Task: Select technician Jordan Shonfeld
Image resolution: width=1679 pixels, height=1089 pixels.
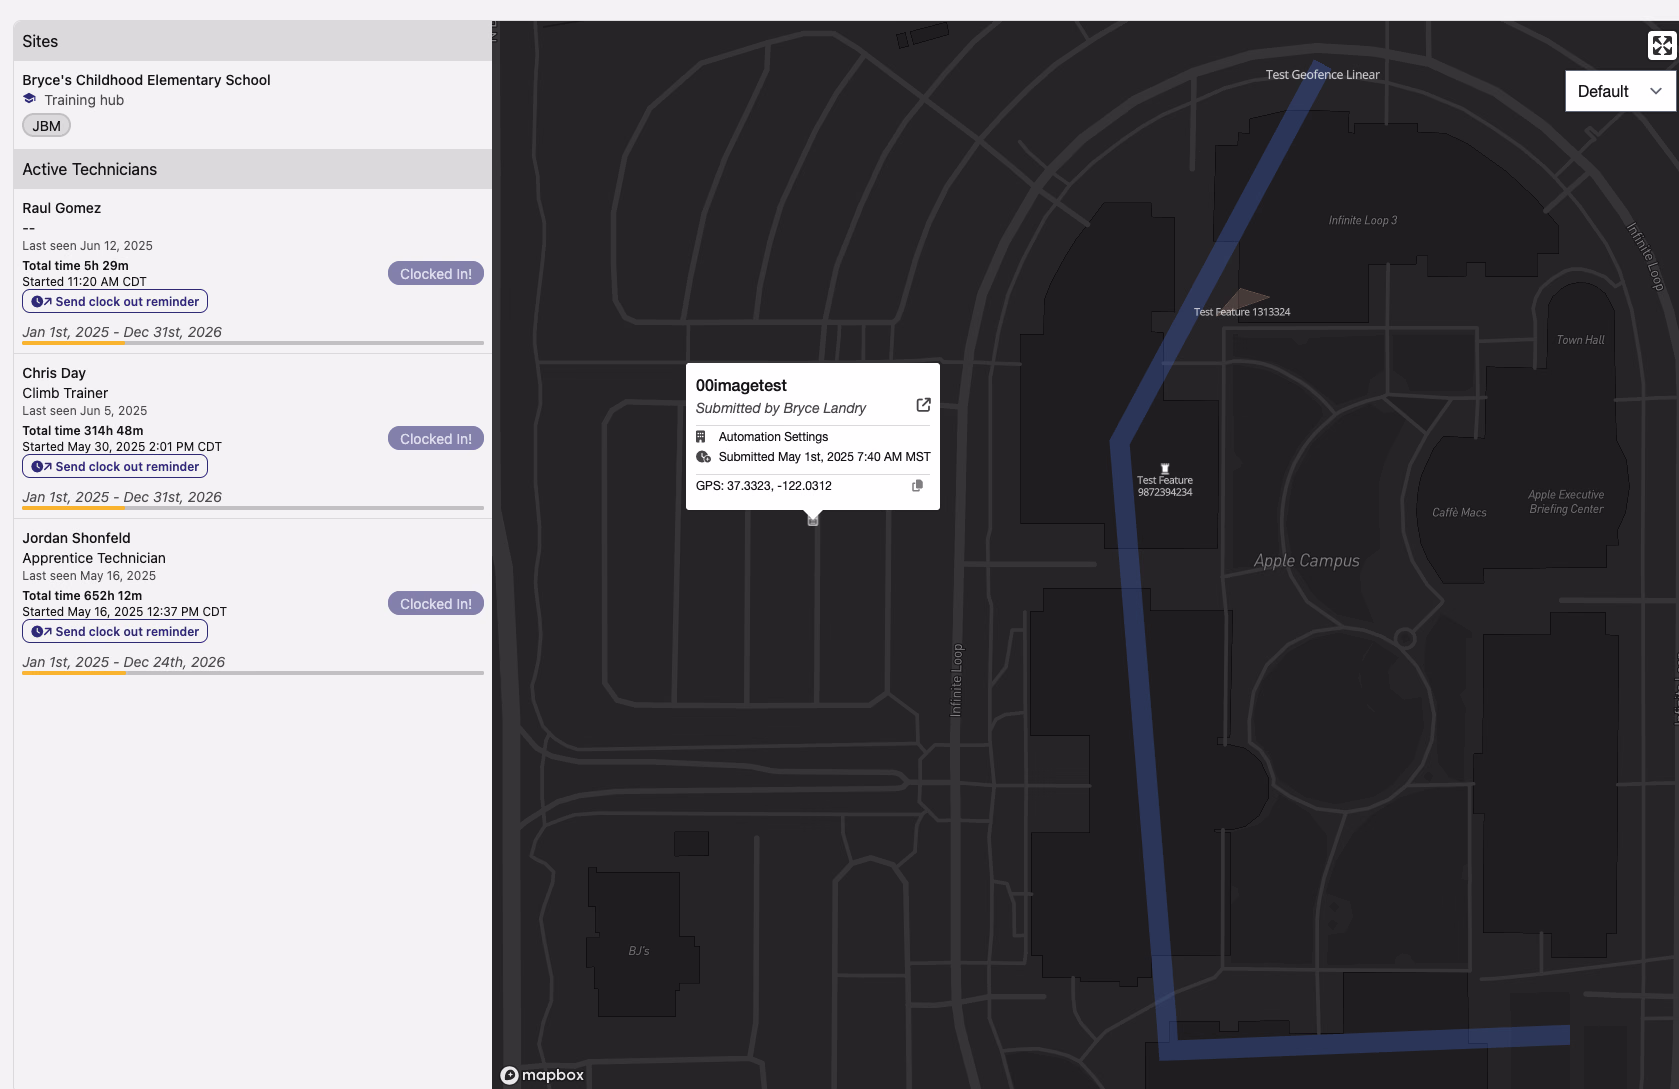Action: pyautogui.click(x=77, y=538)
